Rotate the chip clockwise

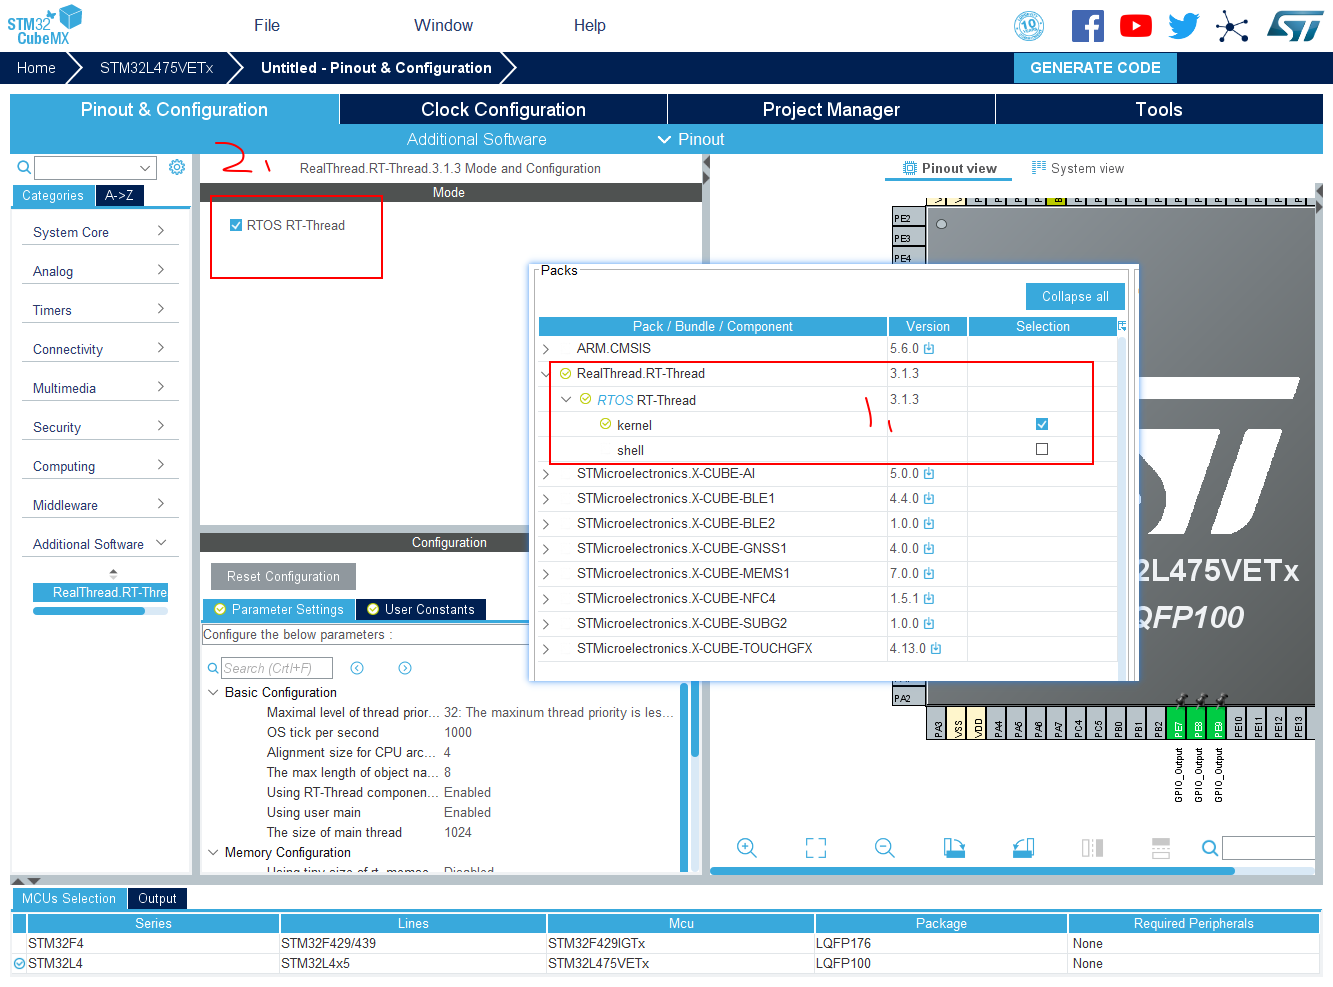point(954,848)
